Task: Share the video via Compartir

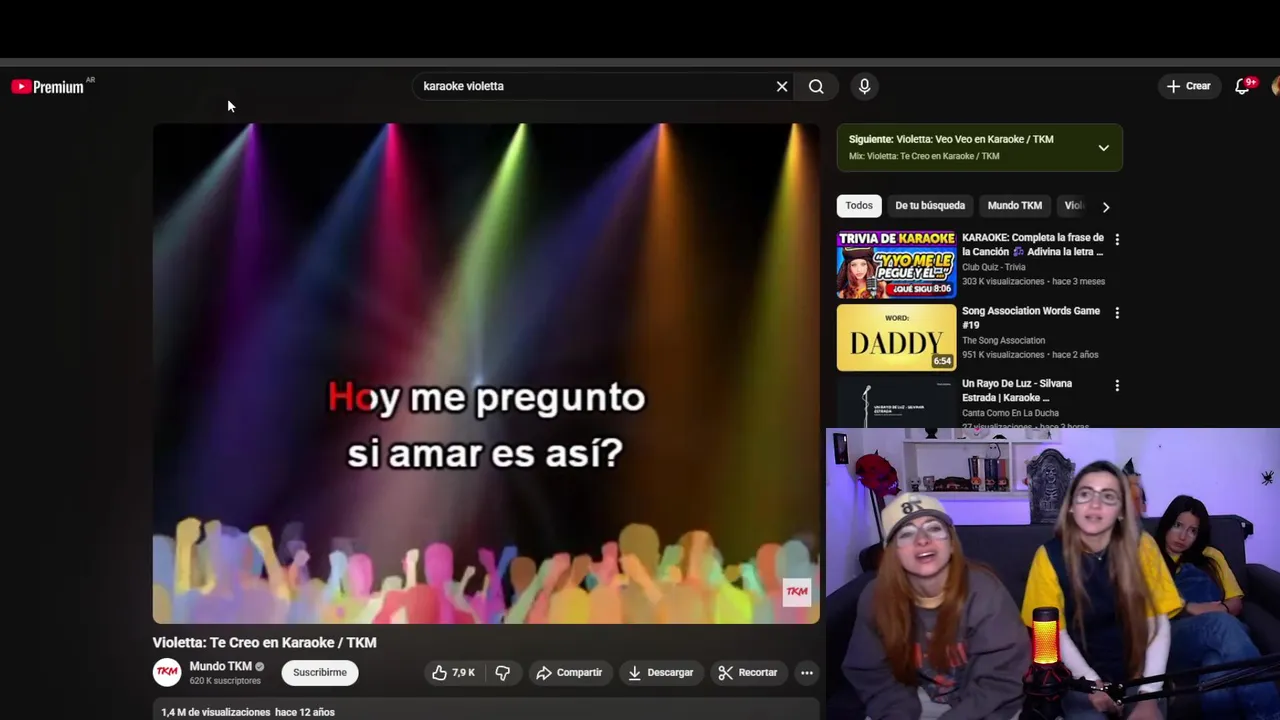Action: pos(569,673)
